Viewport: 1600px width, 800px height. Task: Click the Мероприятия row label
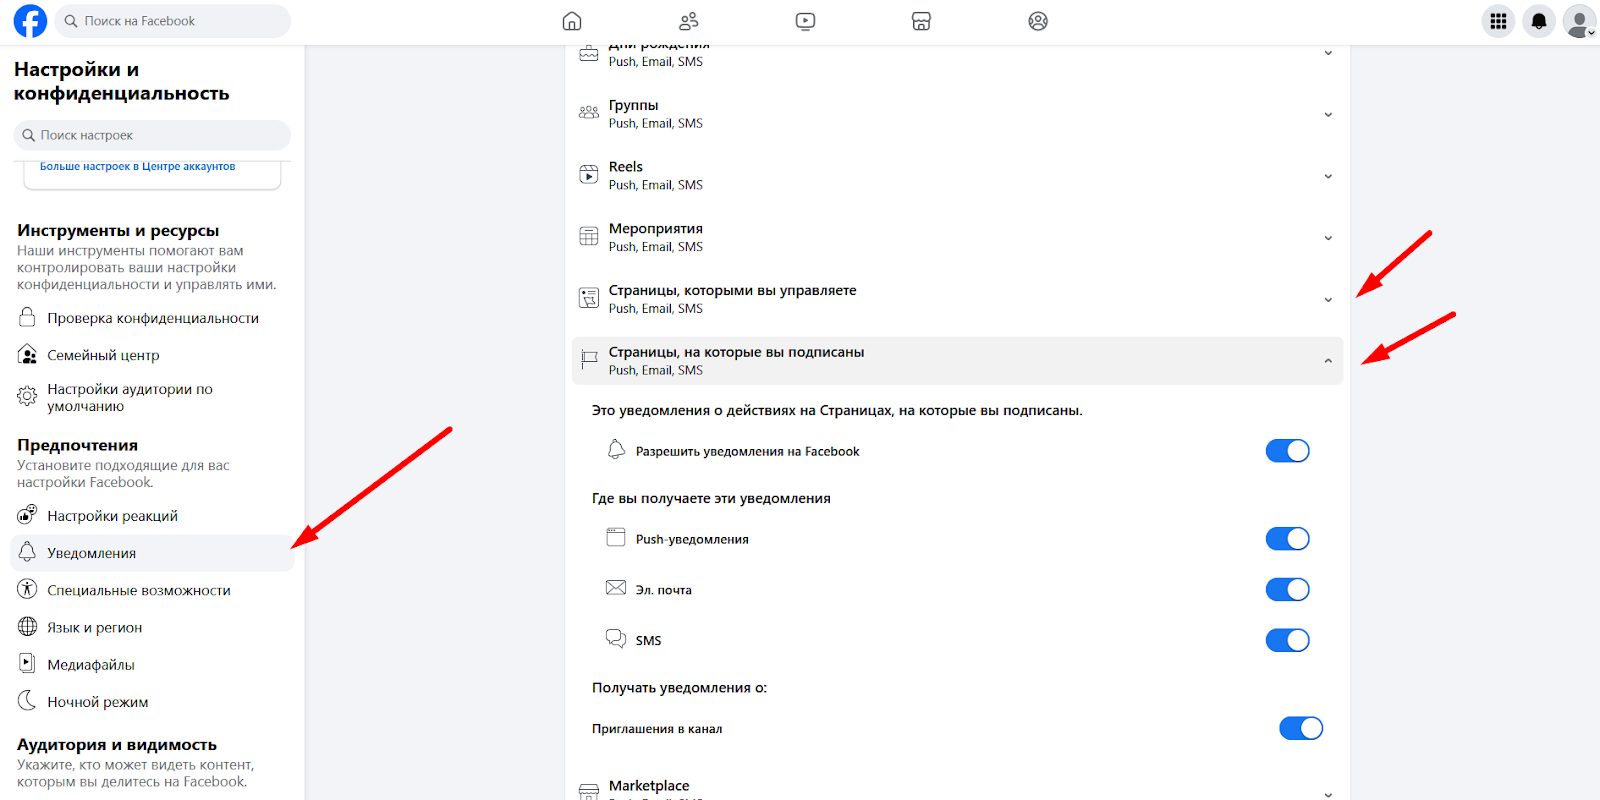tap(656, 229)
